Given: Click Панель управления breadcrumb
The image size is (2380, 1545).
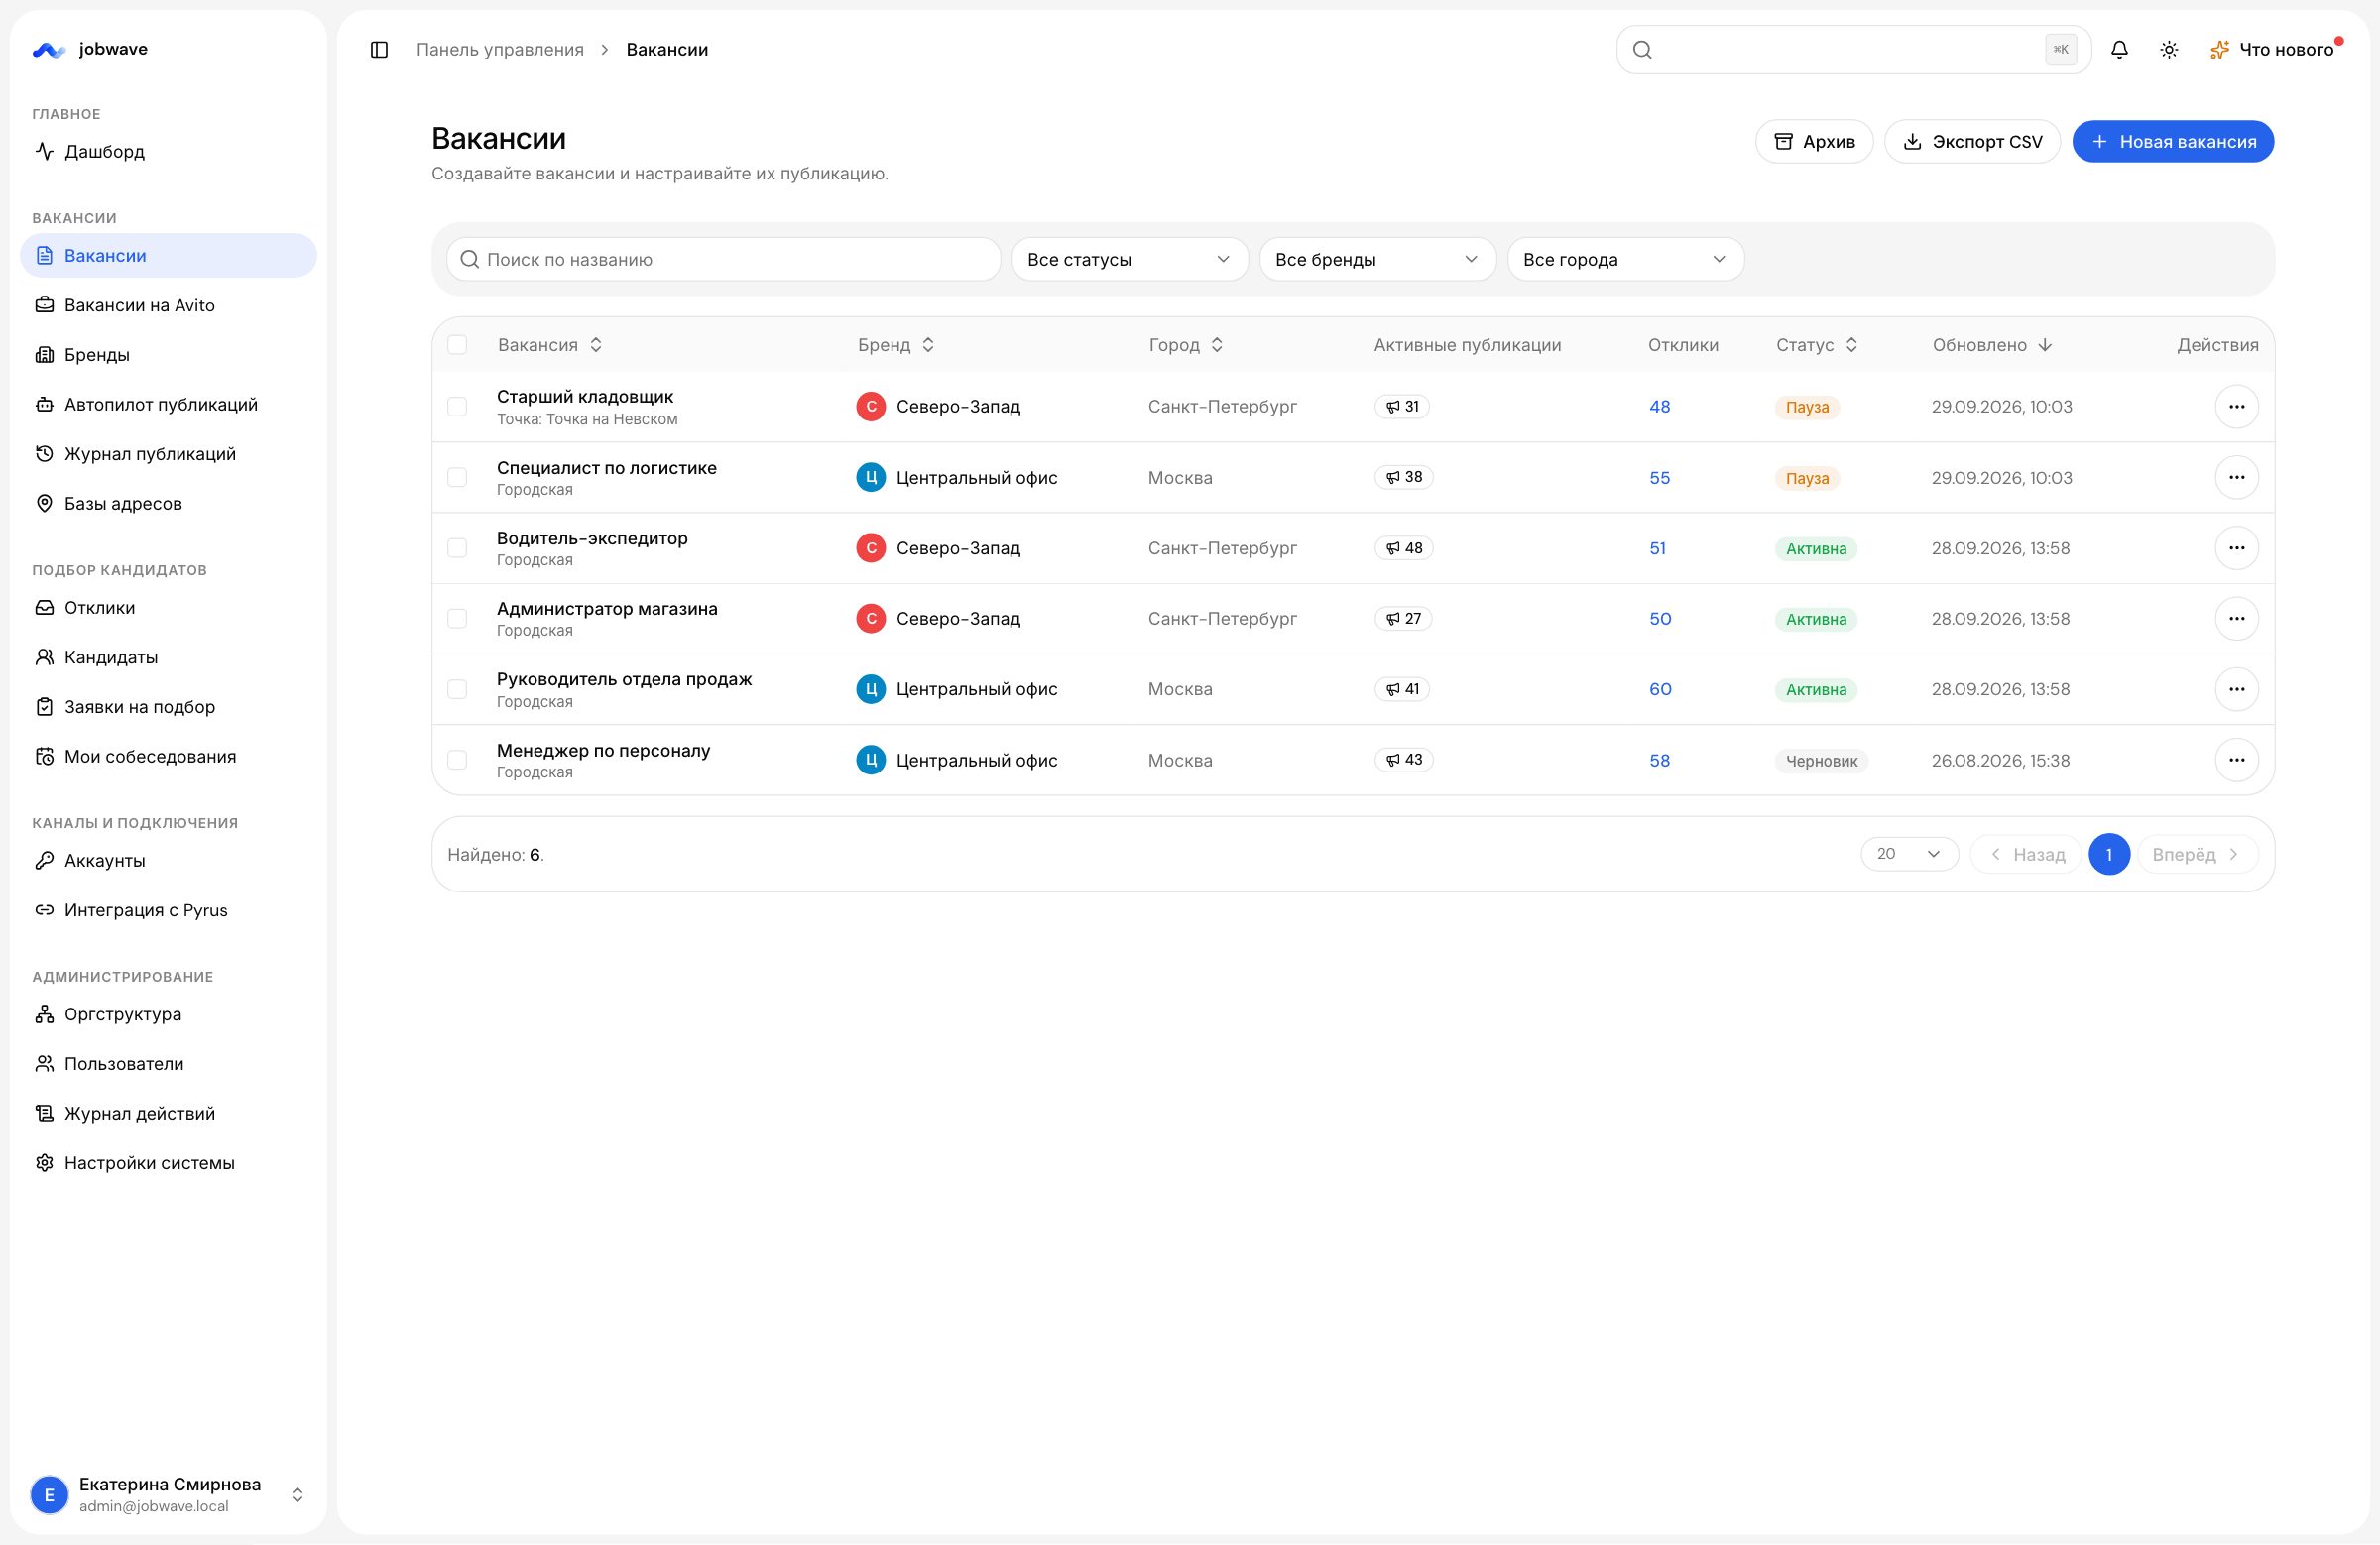Looking at the screenshot, I should (499, 49).
